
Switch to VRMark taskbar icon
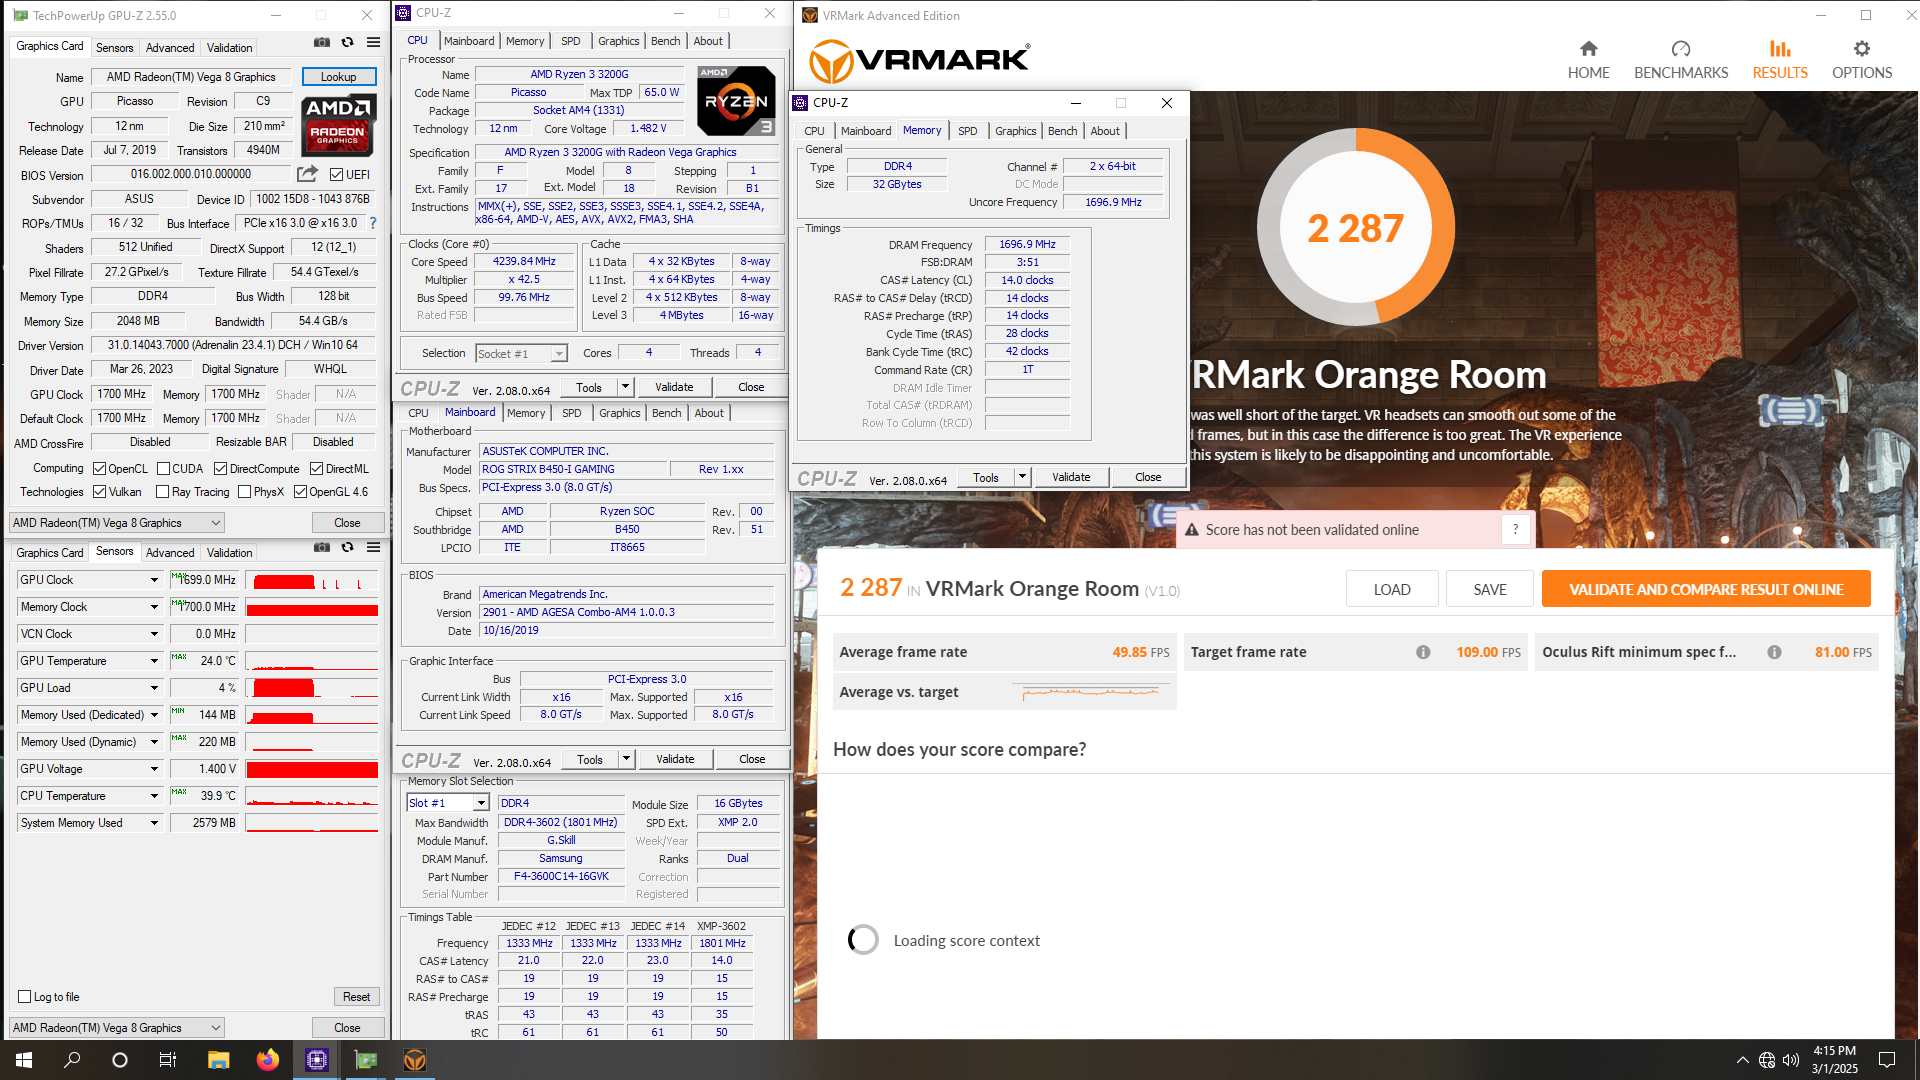point(415,1060)
